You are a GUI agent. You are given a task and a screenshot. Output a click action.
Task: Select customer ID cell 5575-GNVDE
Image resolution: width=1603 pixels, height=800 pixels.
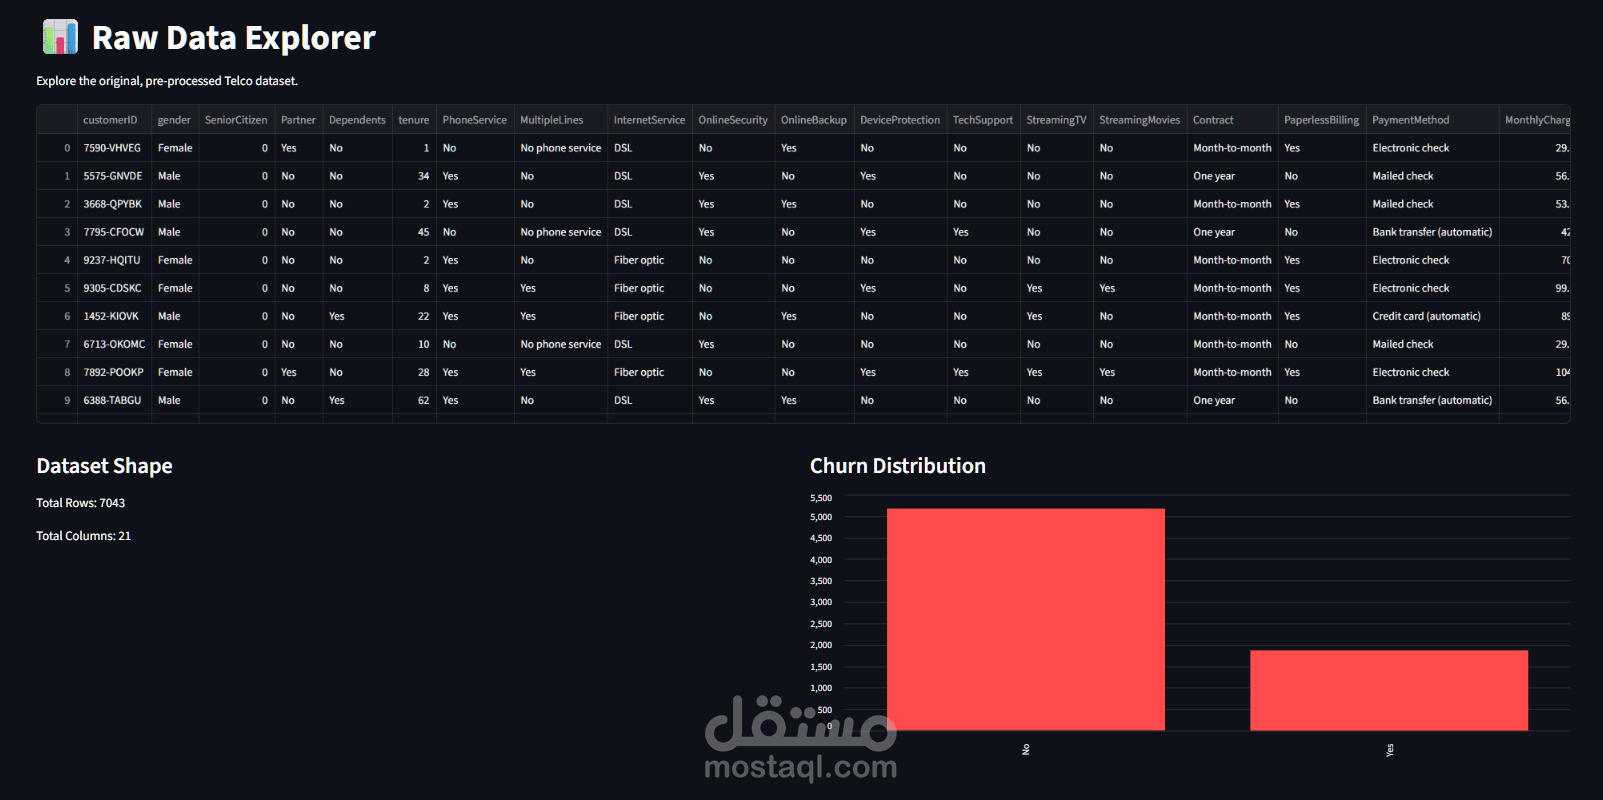(113, 176)
